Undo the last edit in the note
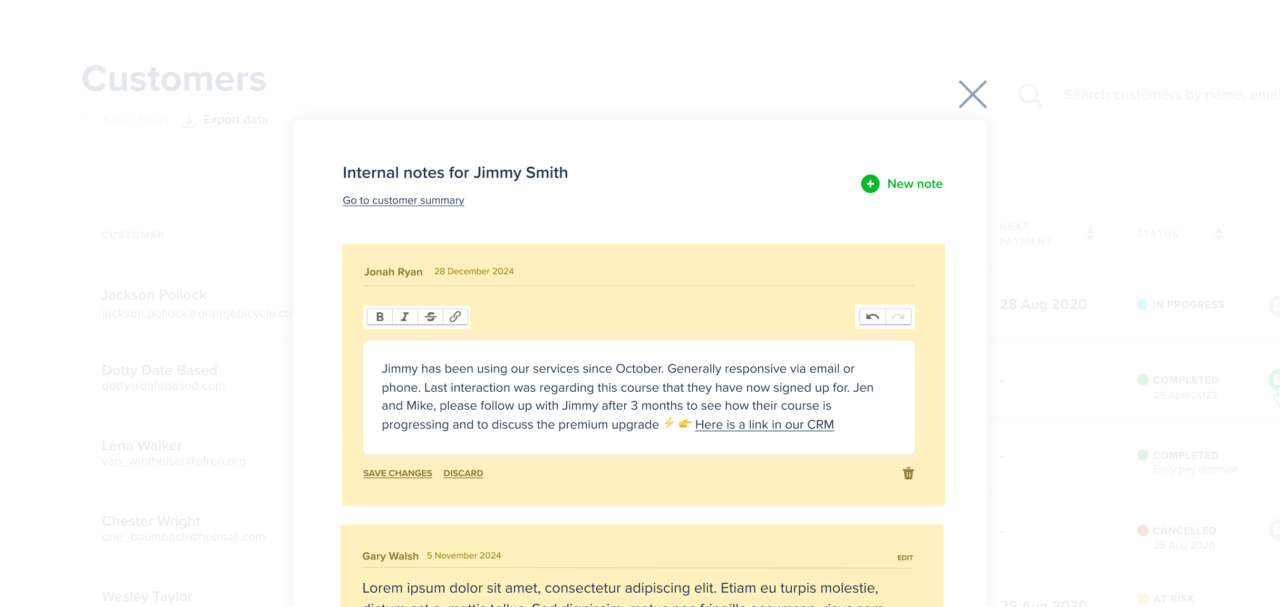 click(x=872, y=317)
